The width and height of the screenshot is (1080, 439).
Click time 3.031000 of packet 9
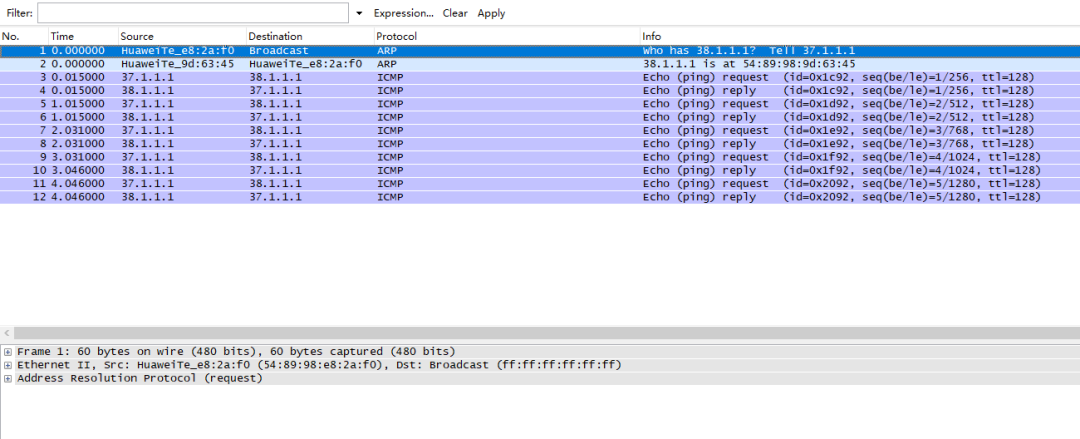(78, 157)
